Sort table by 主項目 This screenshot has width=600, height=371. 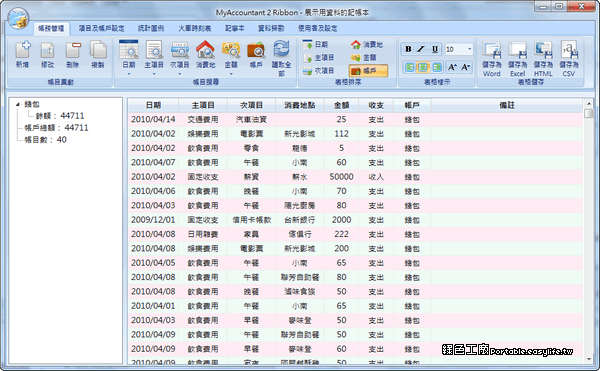click(x=319, y=58)
